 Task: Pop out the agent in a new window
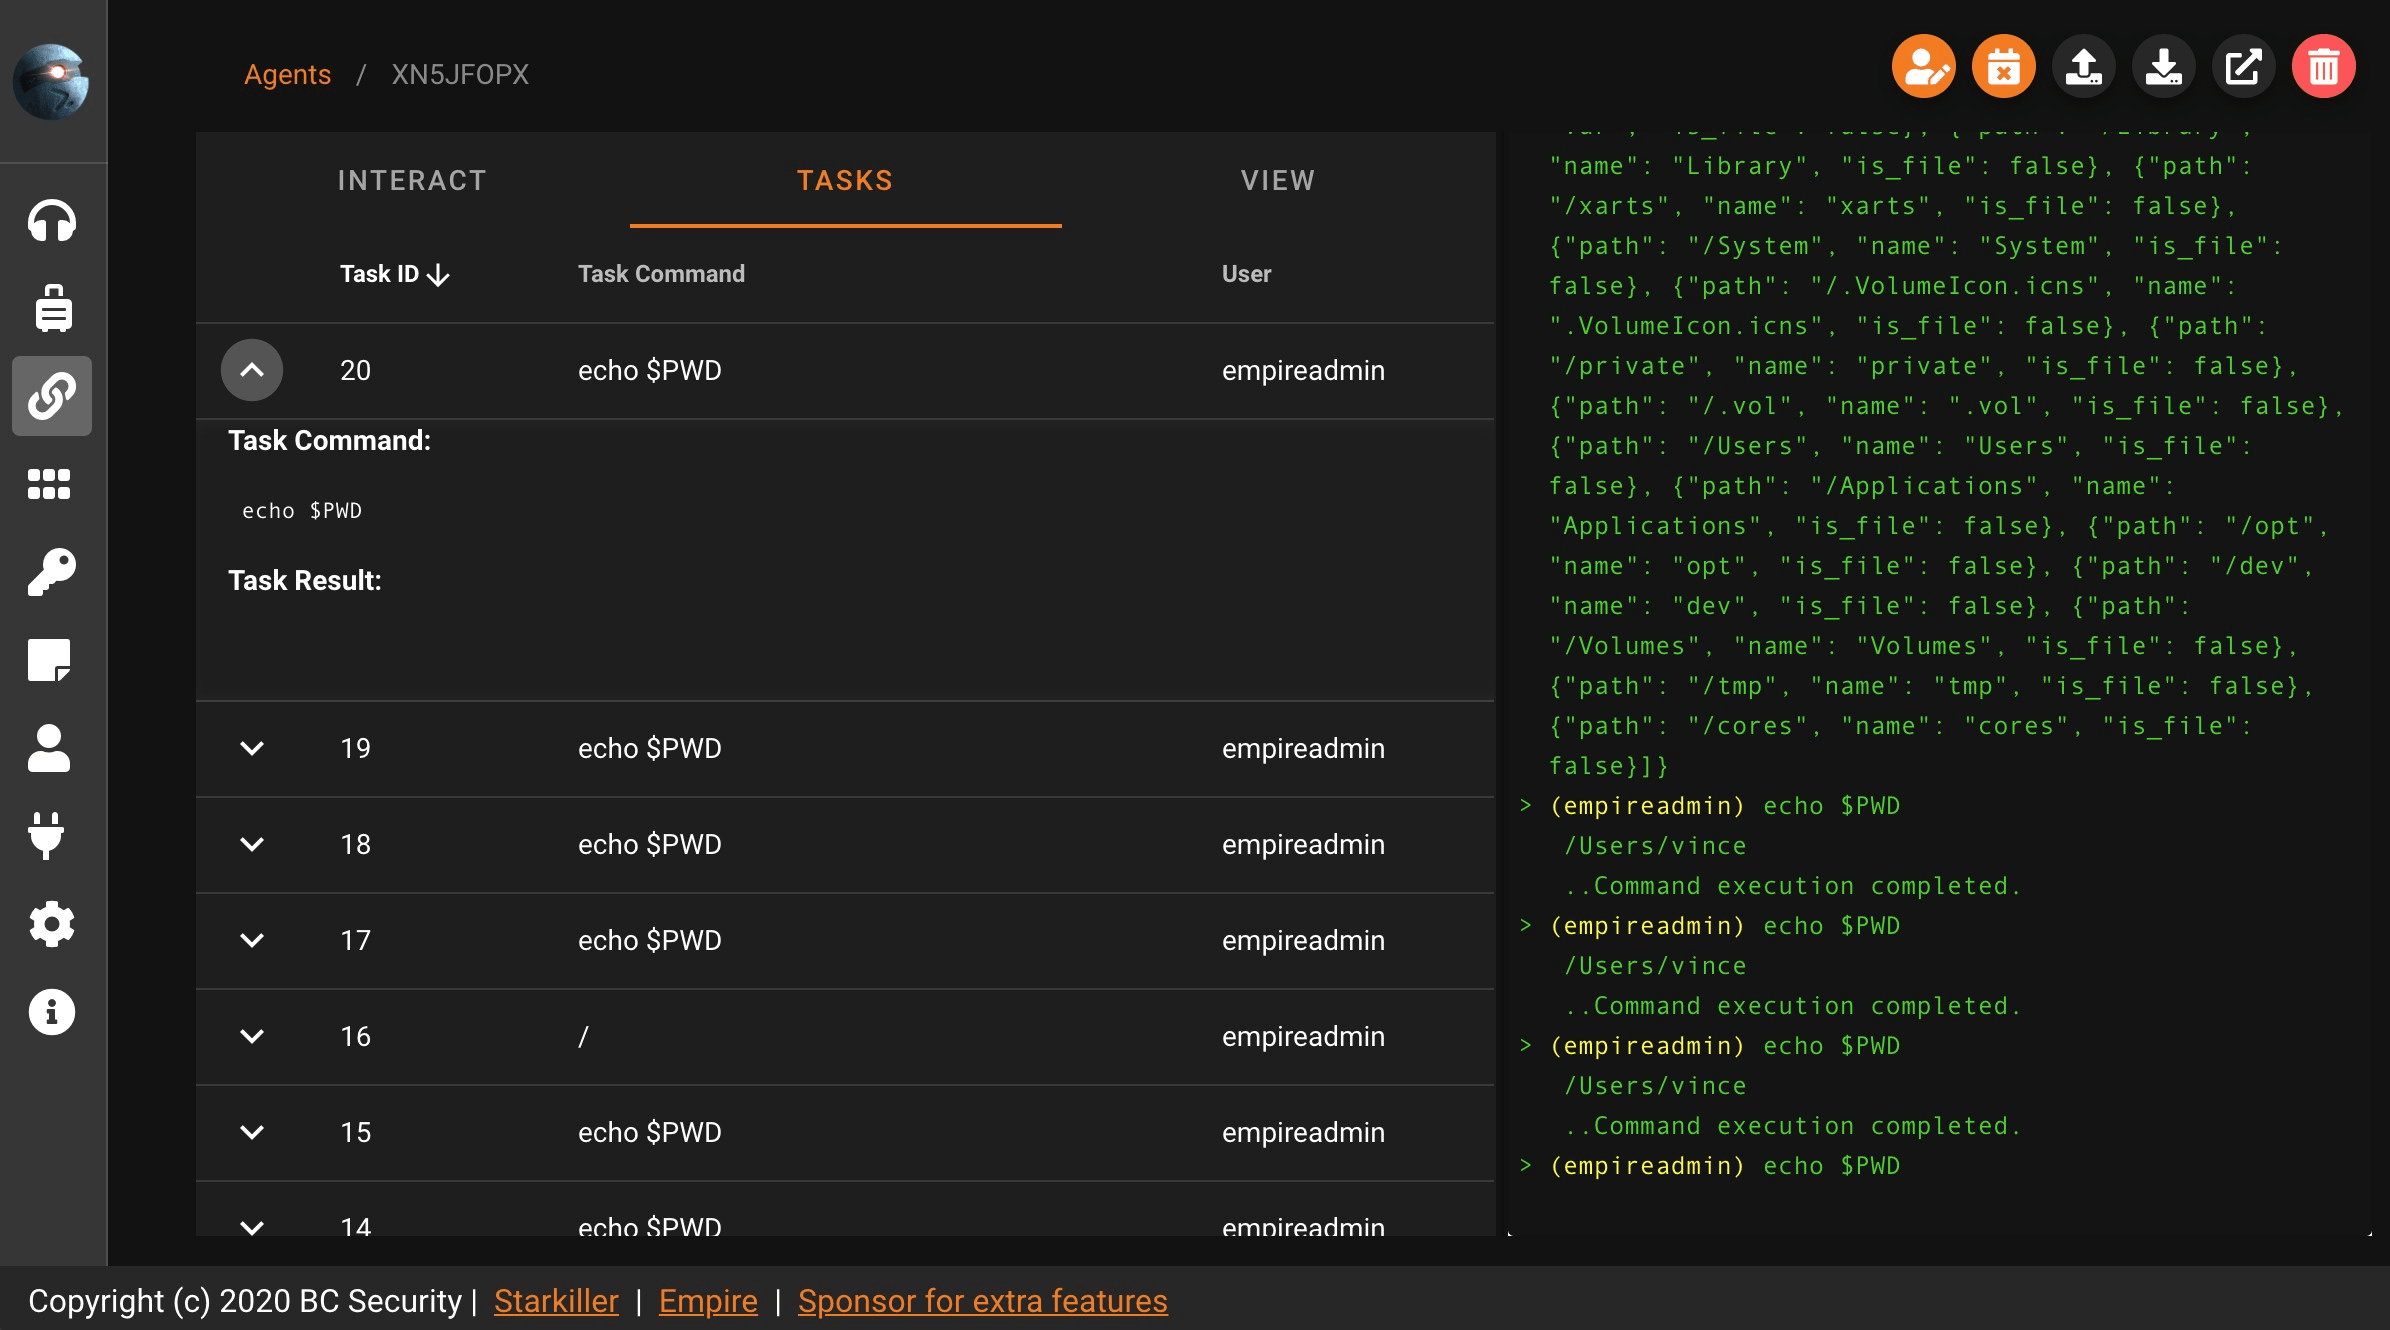[2243, 67]
